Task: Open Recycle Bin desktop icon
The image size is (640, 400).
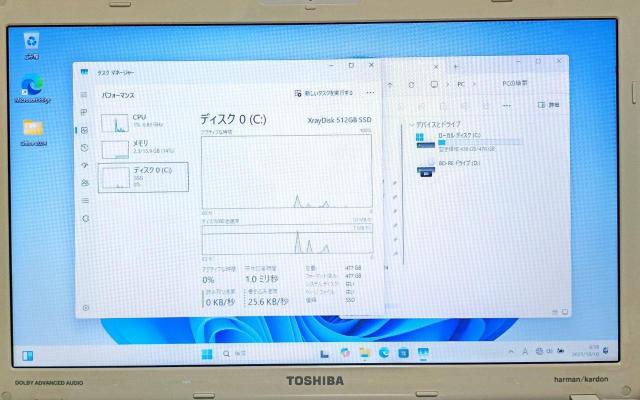Action: coord(31,46)
